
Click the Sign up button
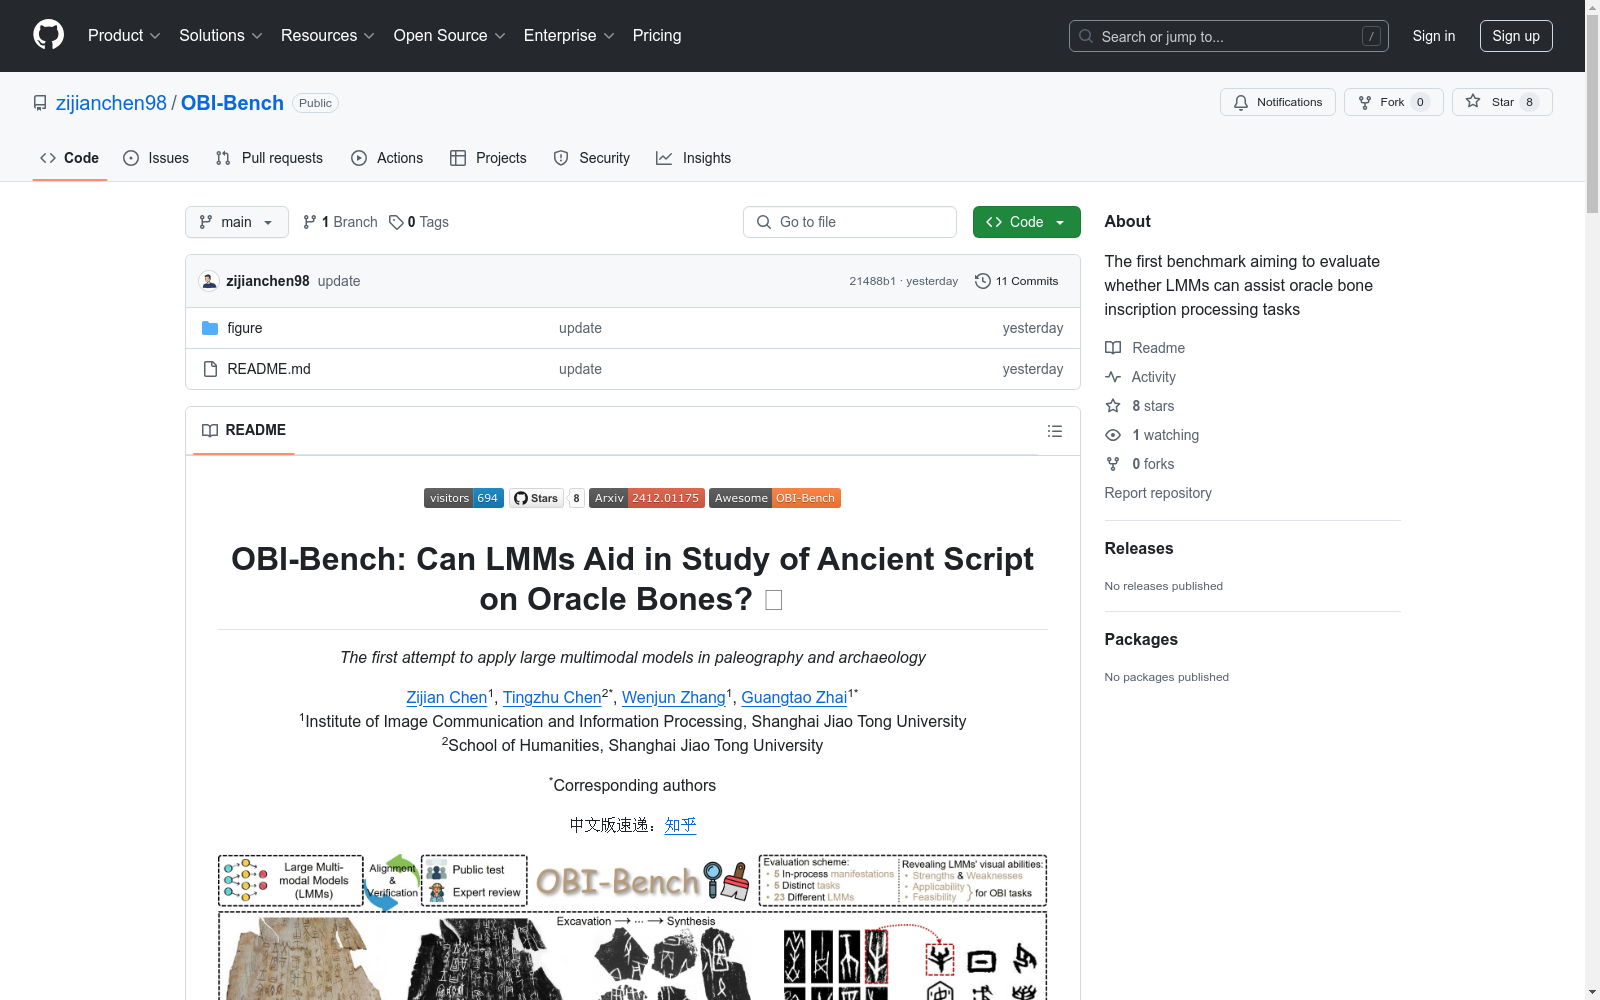tap(1516, 36)
